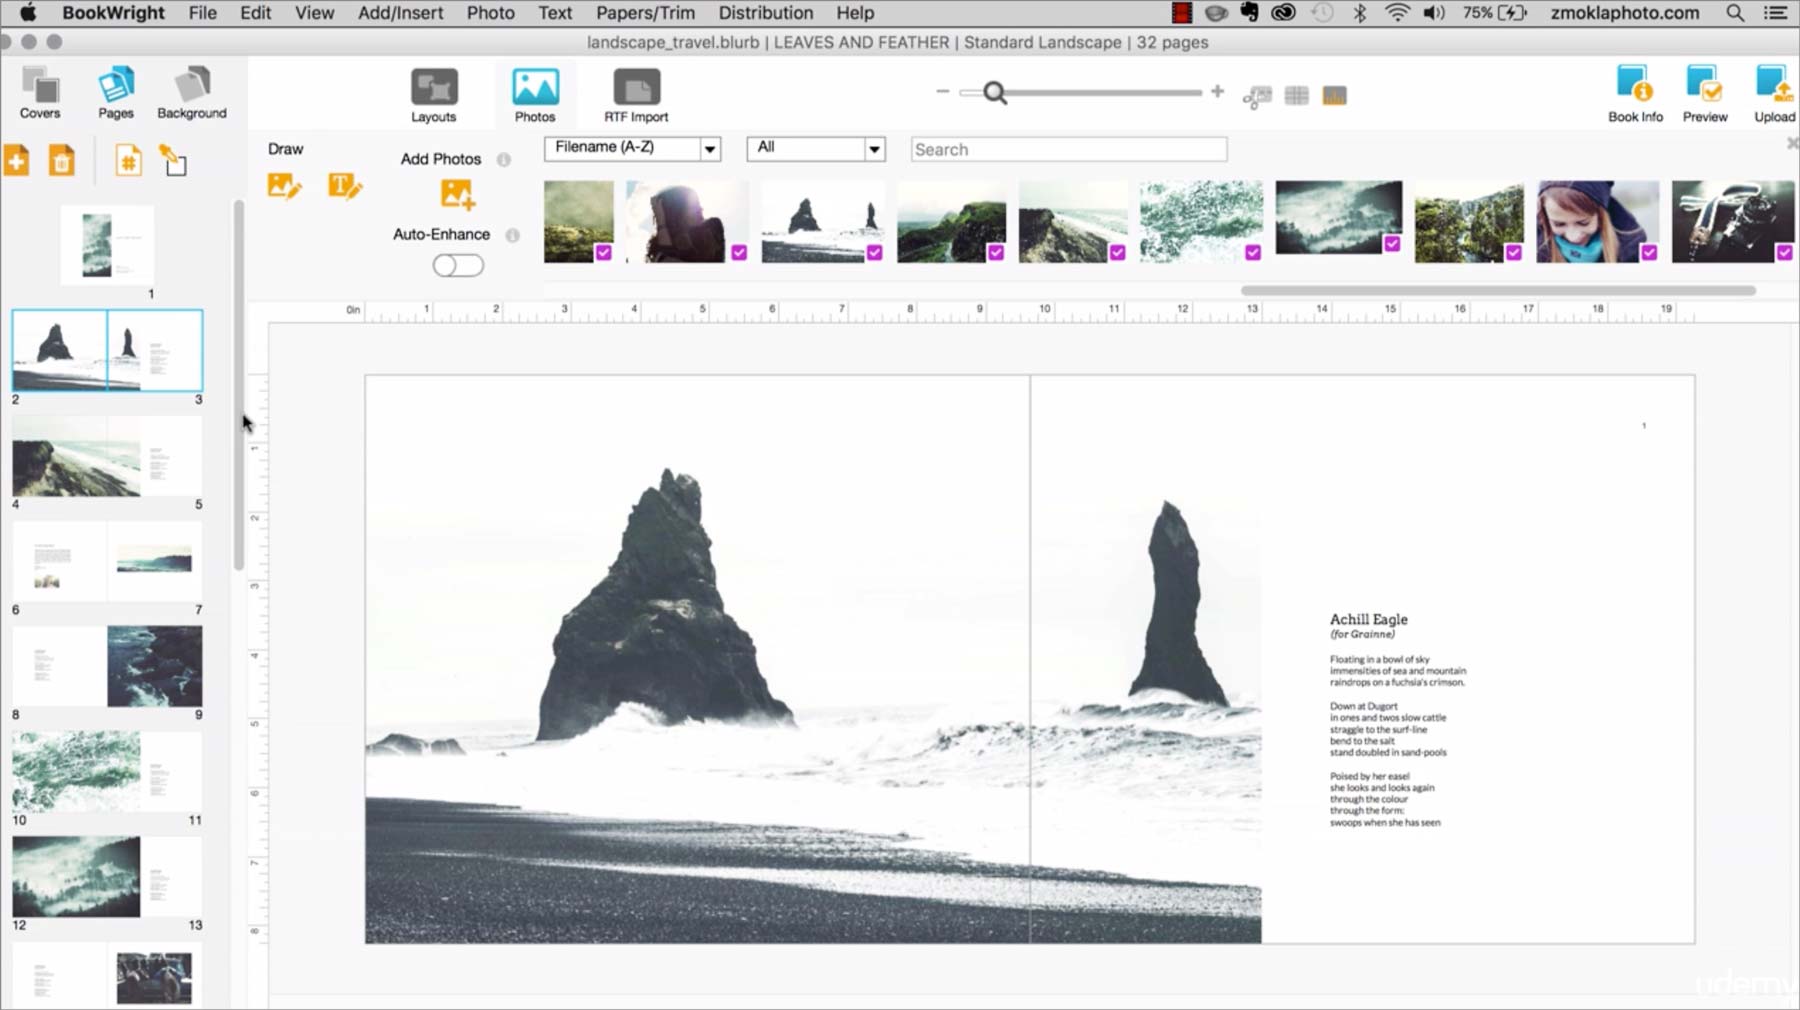Draw a text container
Image resolution: width=1800 pixels, height=1010 pixels.
[345, 186]
